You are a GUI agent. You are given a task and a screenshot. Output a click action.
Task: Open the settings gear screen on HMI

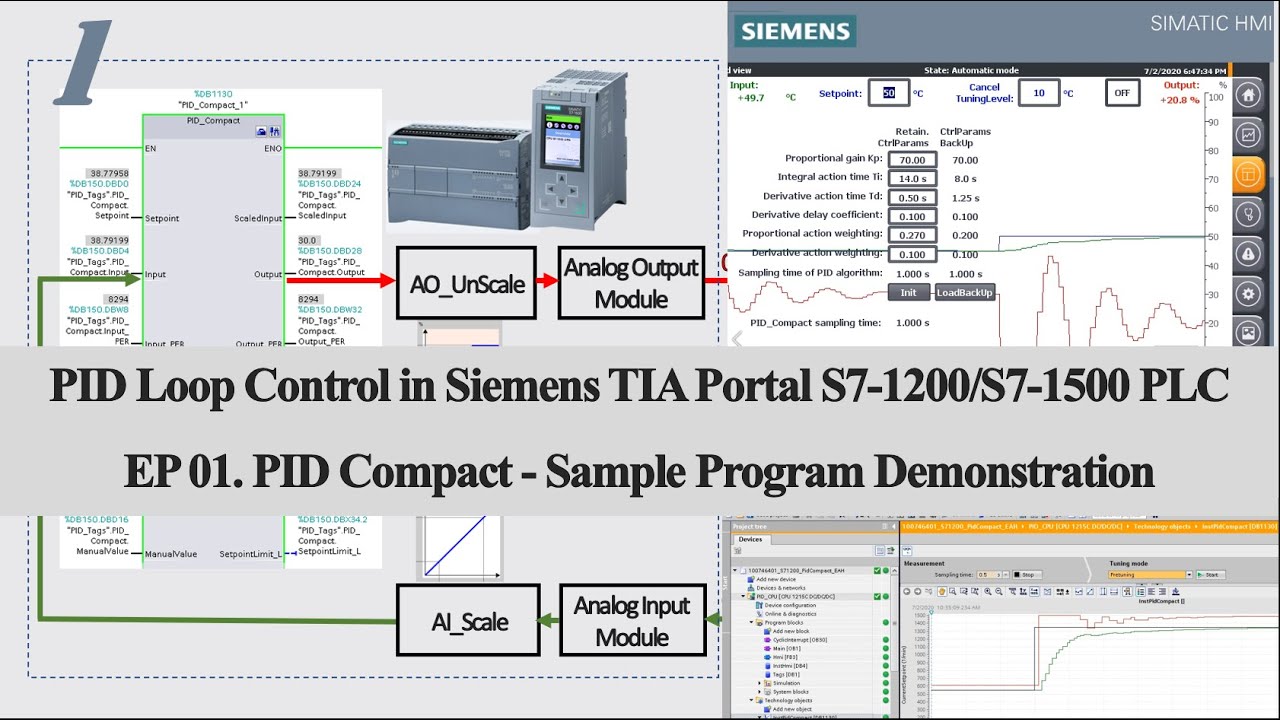click(1247, 293)
